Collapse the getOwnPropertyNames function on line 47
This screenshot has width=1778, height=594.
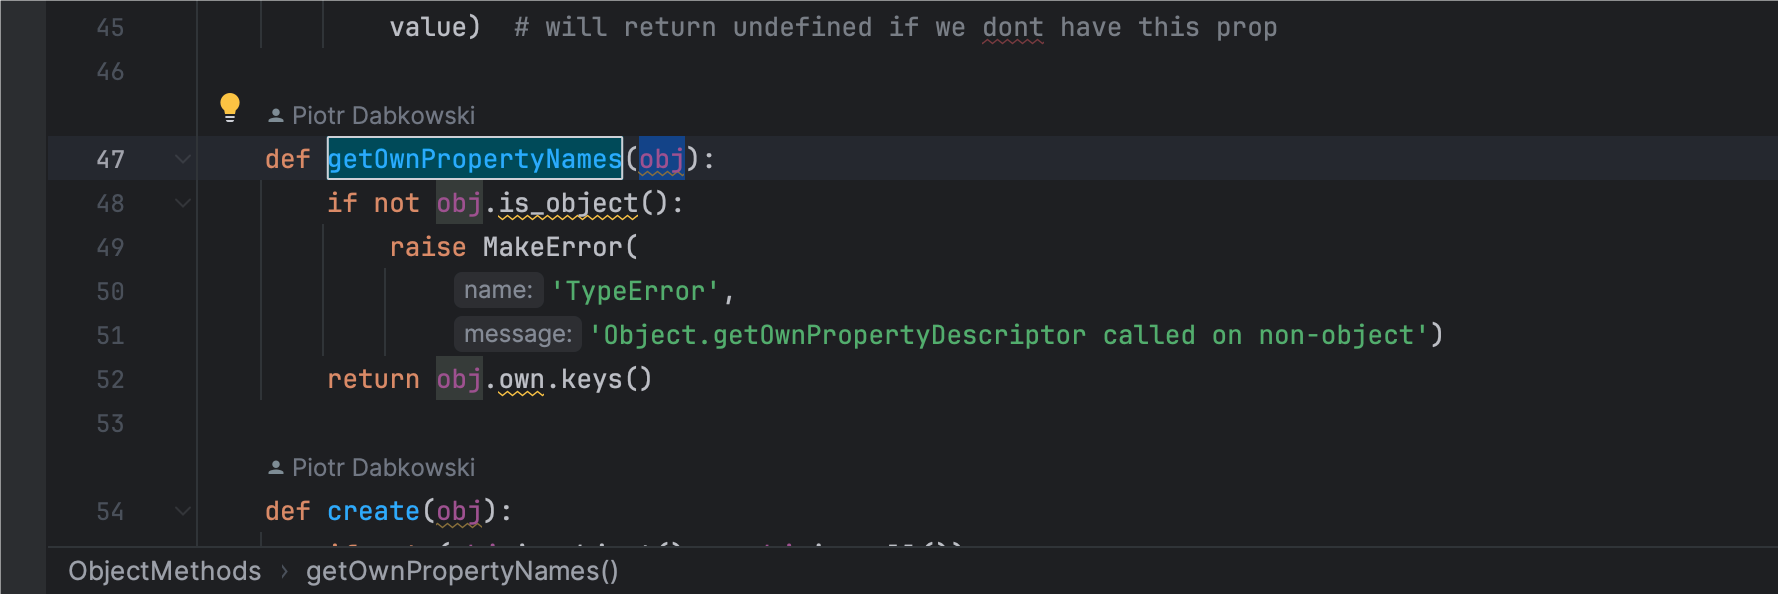click(183, 159)
